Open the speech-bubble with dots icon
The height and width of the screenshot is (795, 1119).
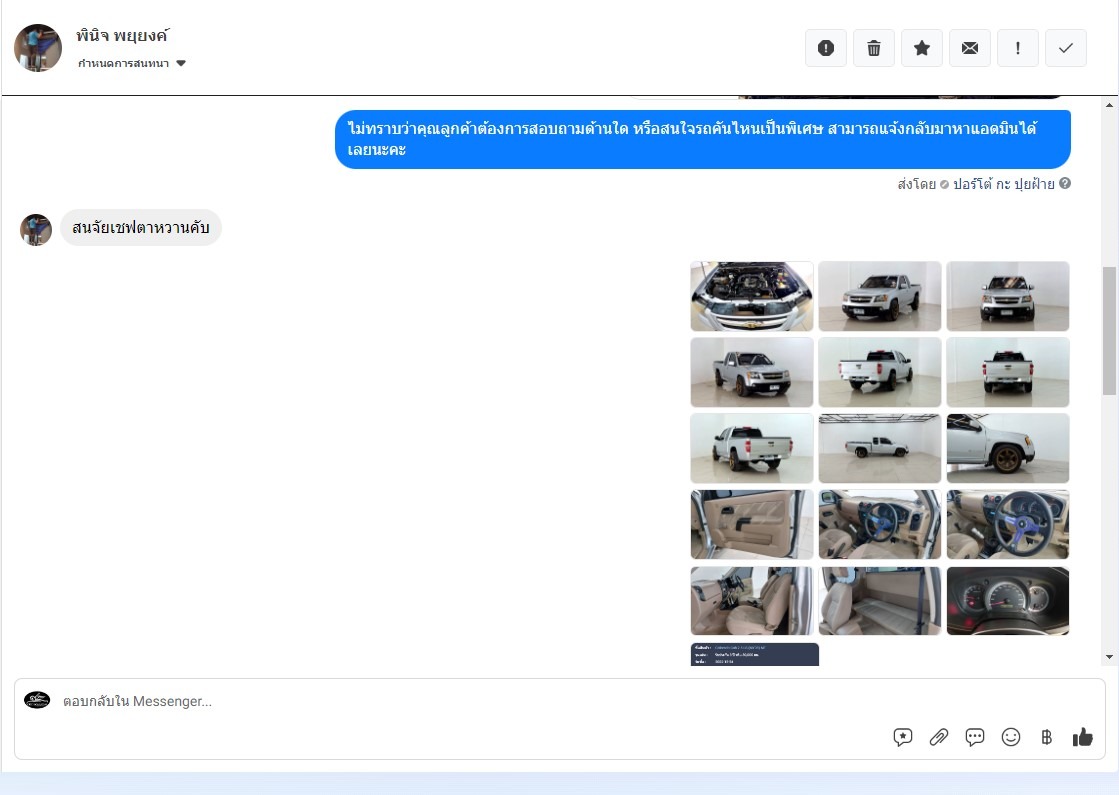tap(975, 737)
